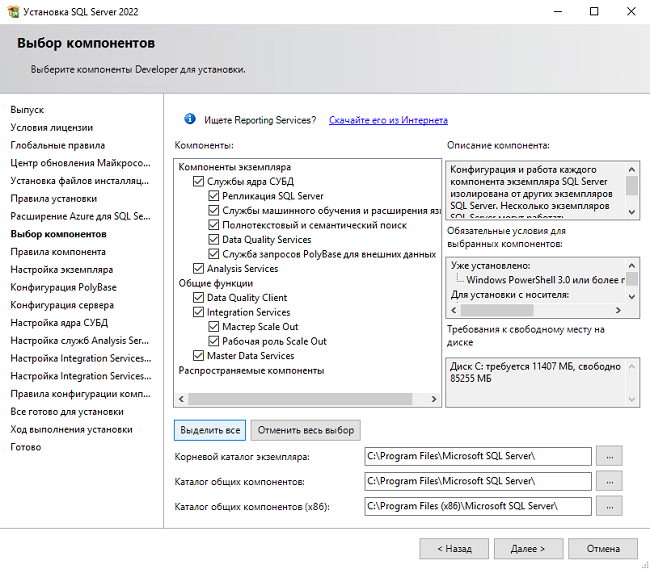Click left arrow in prerequisites horizontal scrollbar
Screen dimensions: 650x569
(454, 310)
